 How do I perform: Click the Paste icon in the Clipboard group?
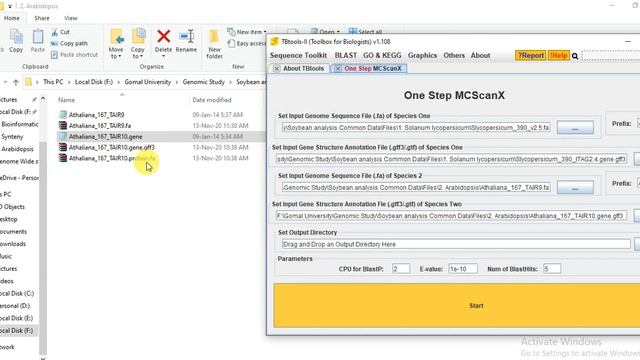click(38, 41)
